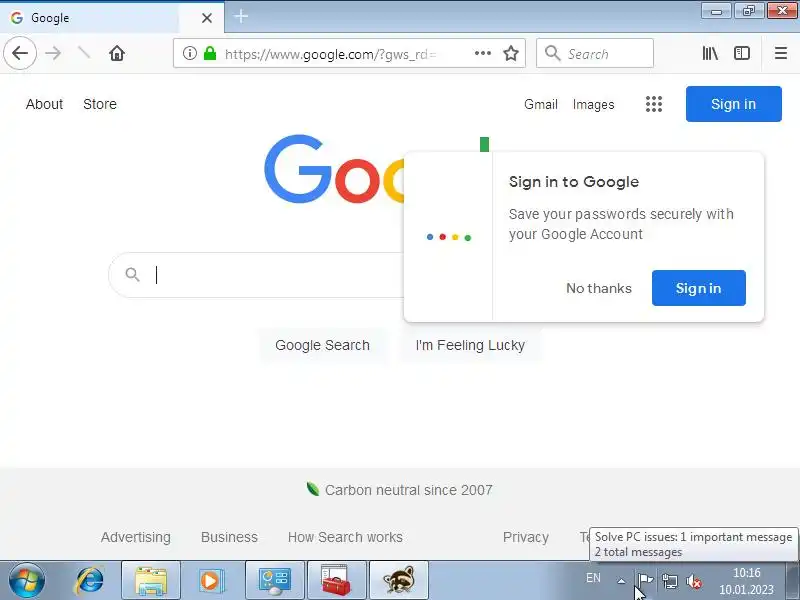Dismiss popup with No thanks
800x600 pixels.
coord(598,288)
